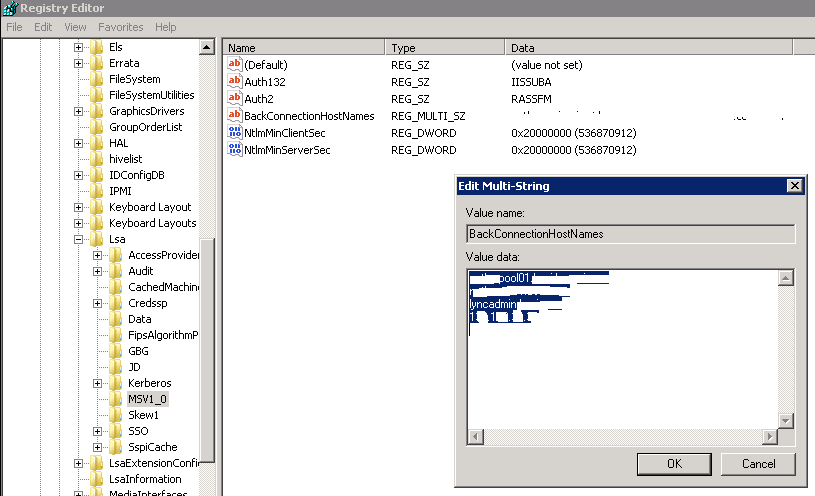Click the BackConnectionHostNames value icon
815x496 pixels.
[x=235, y=116]
